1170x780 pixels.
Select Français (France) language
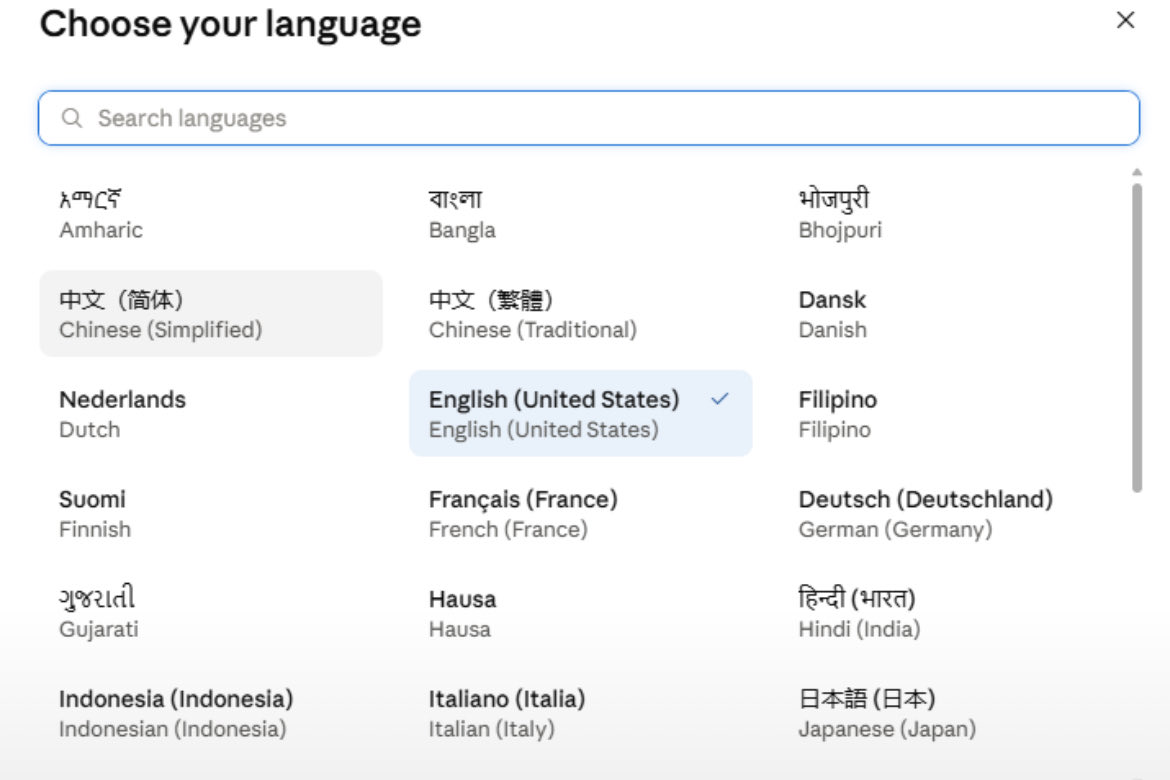pyautogui.click(x=581, y=514)
